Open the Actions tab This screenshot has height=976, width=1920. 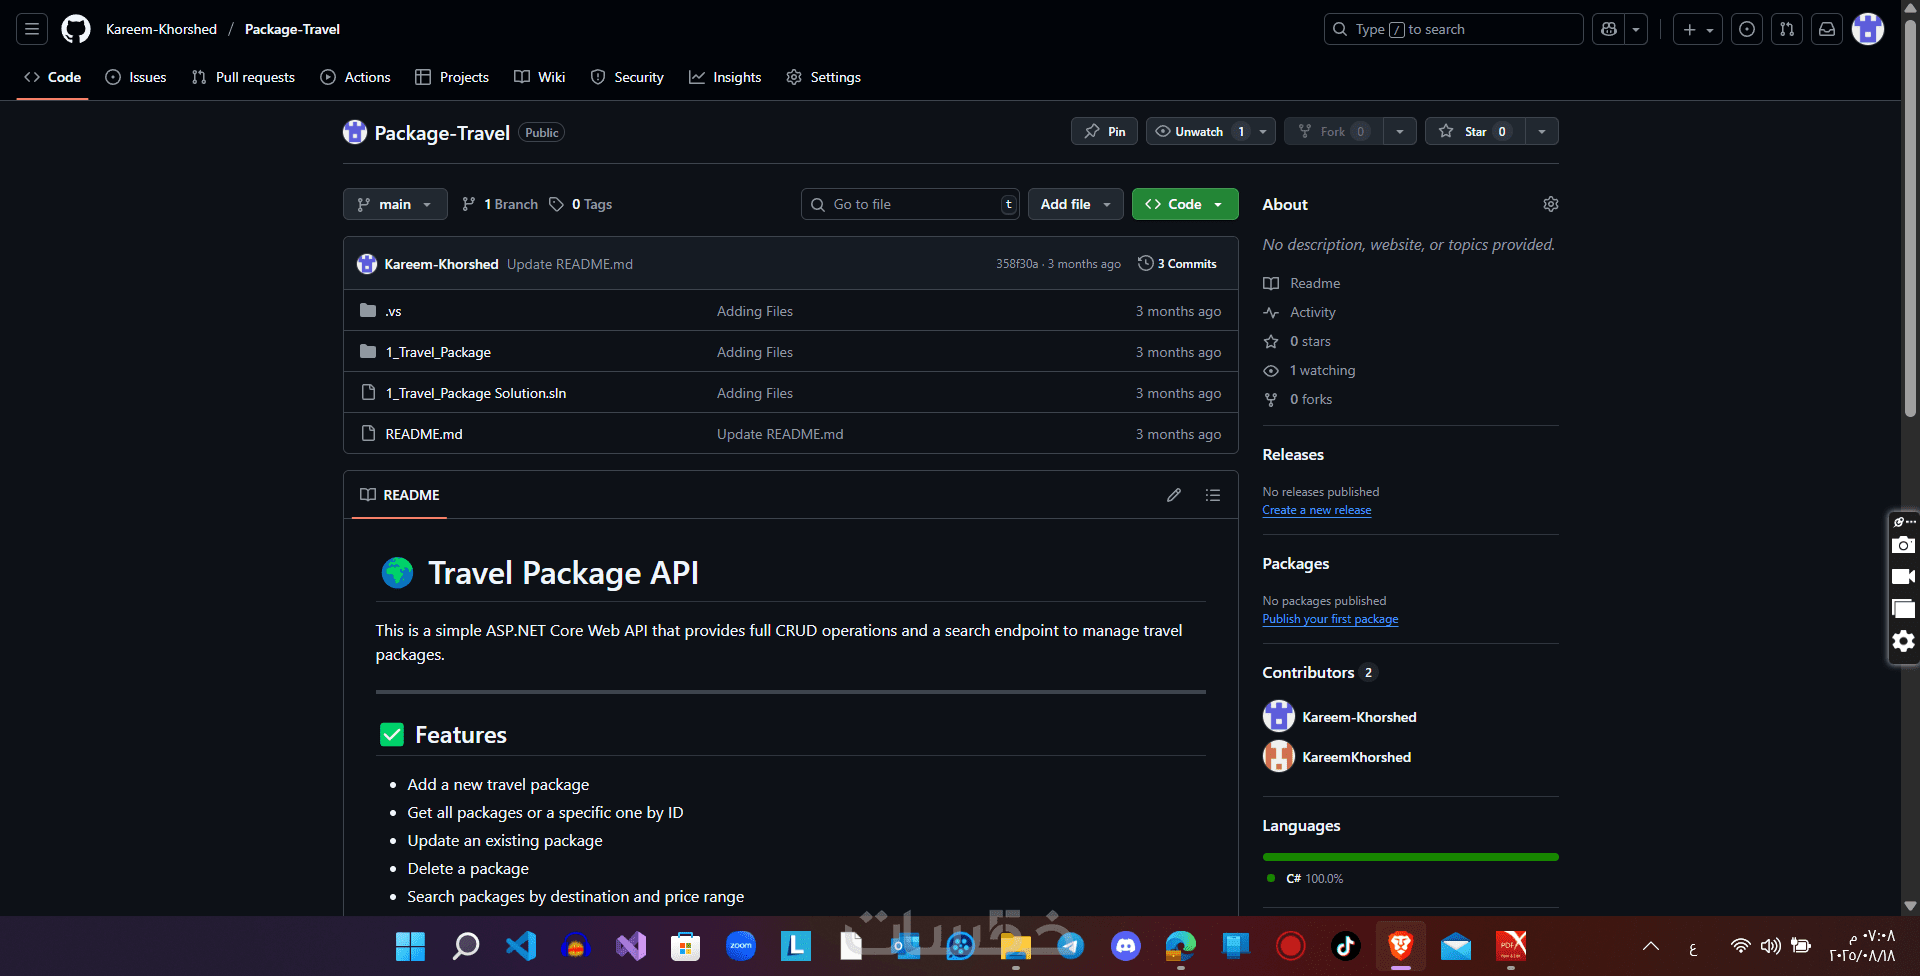(355, 77)
